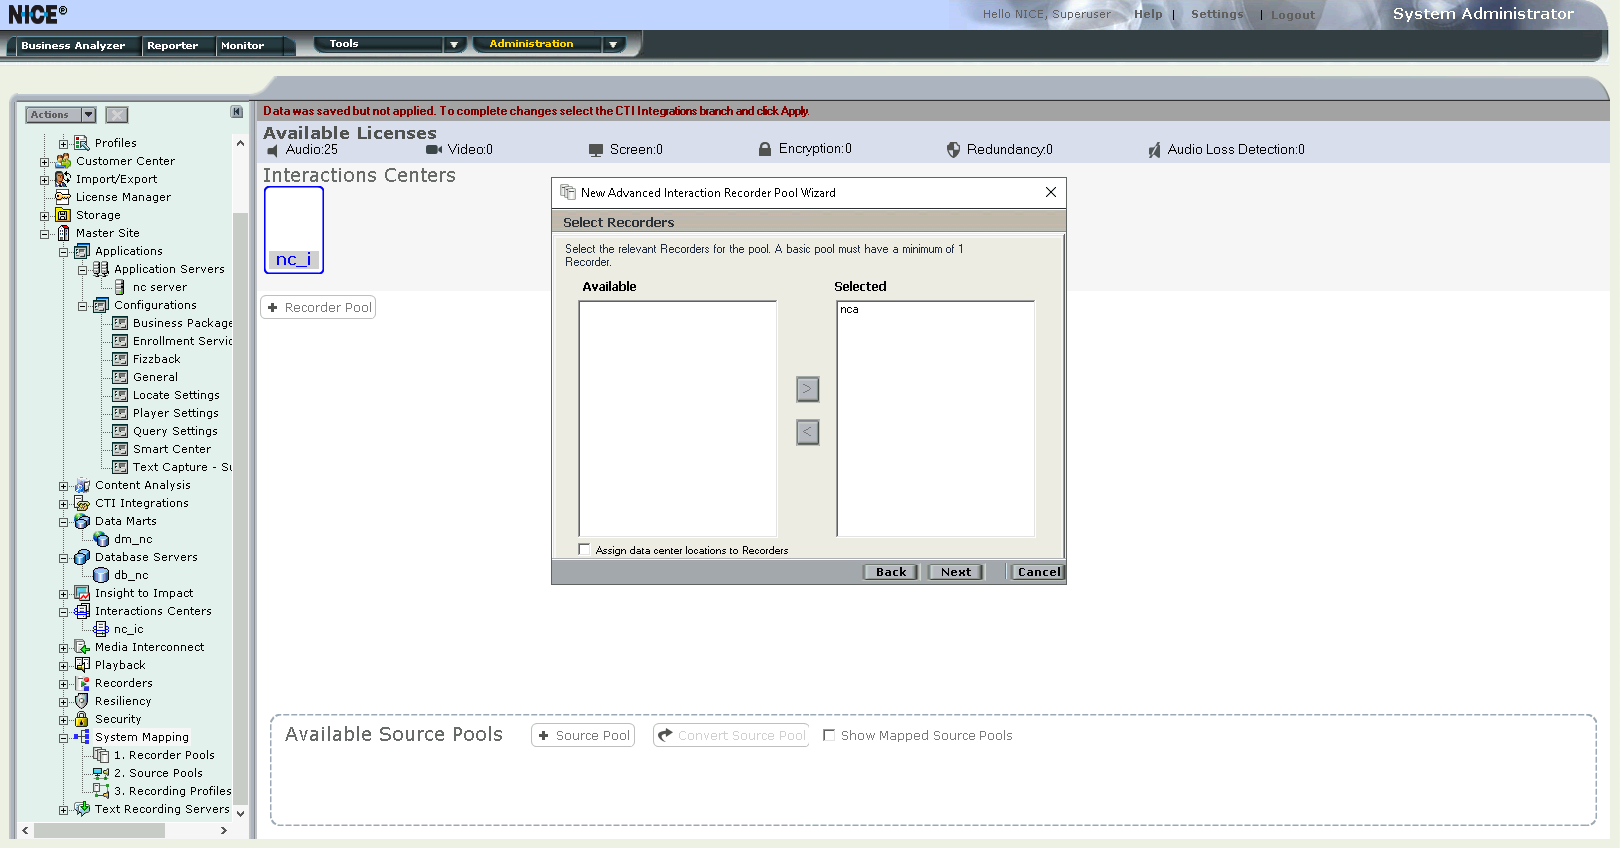The height and width of the screenshot is (848, 1620).
Task: Click the move-left arrow button in wizard
Action: [x=807, y=432]
